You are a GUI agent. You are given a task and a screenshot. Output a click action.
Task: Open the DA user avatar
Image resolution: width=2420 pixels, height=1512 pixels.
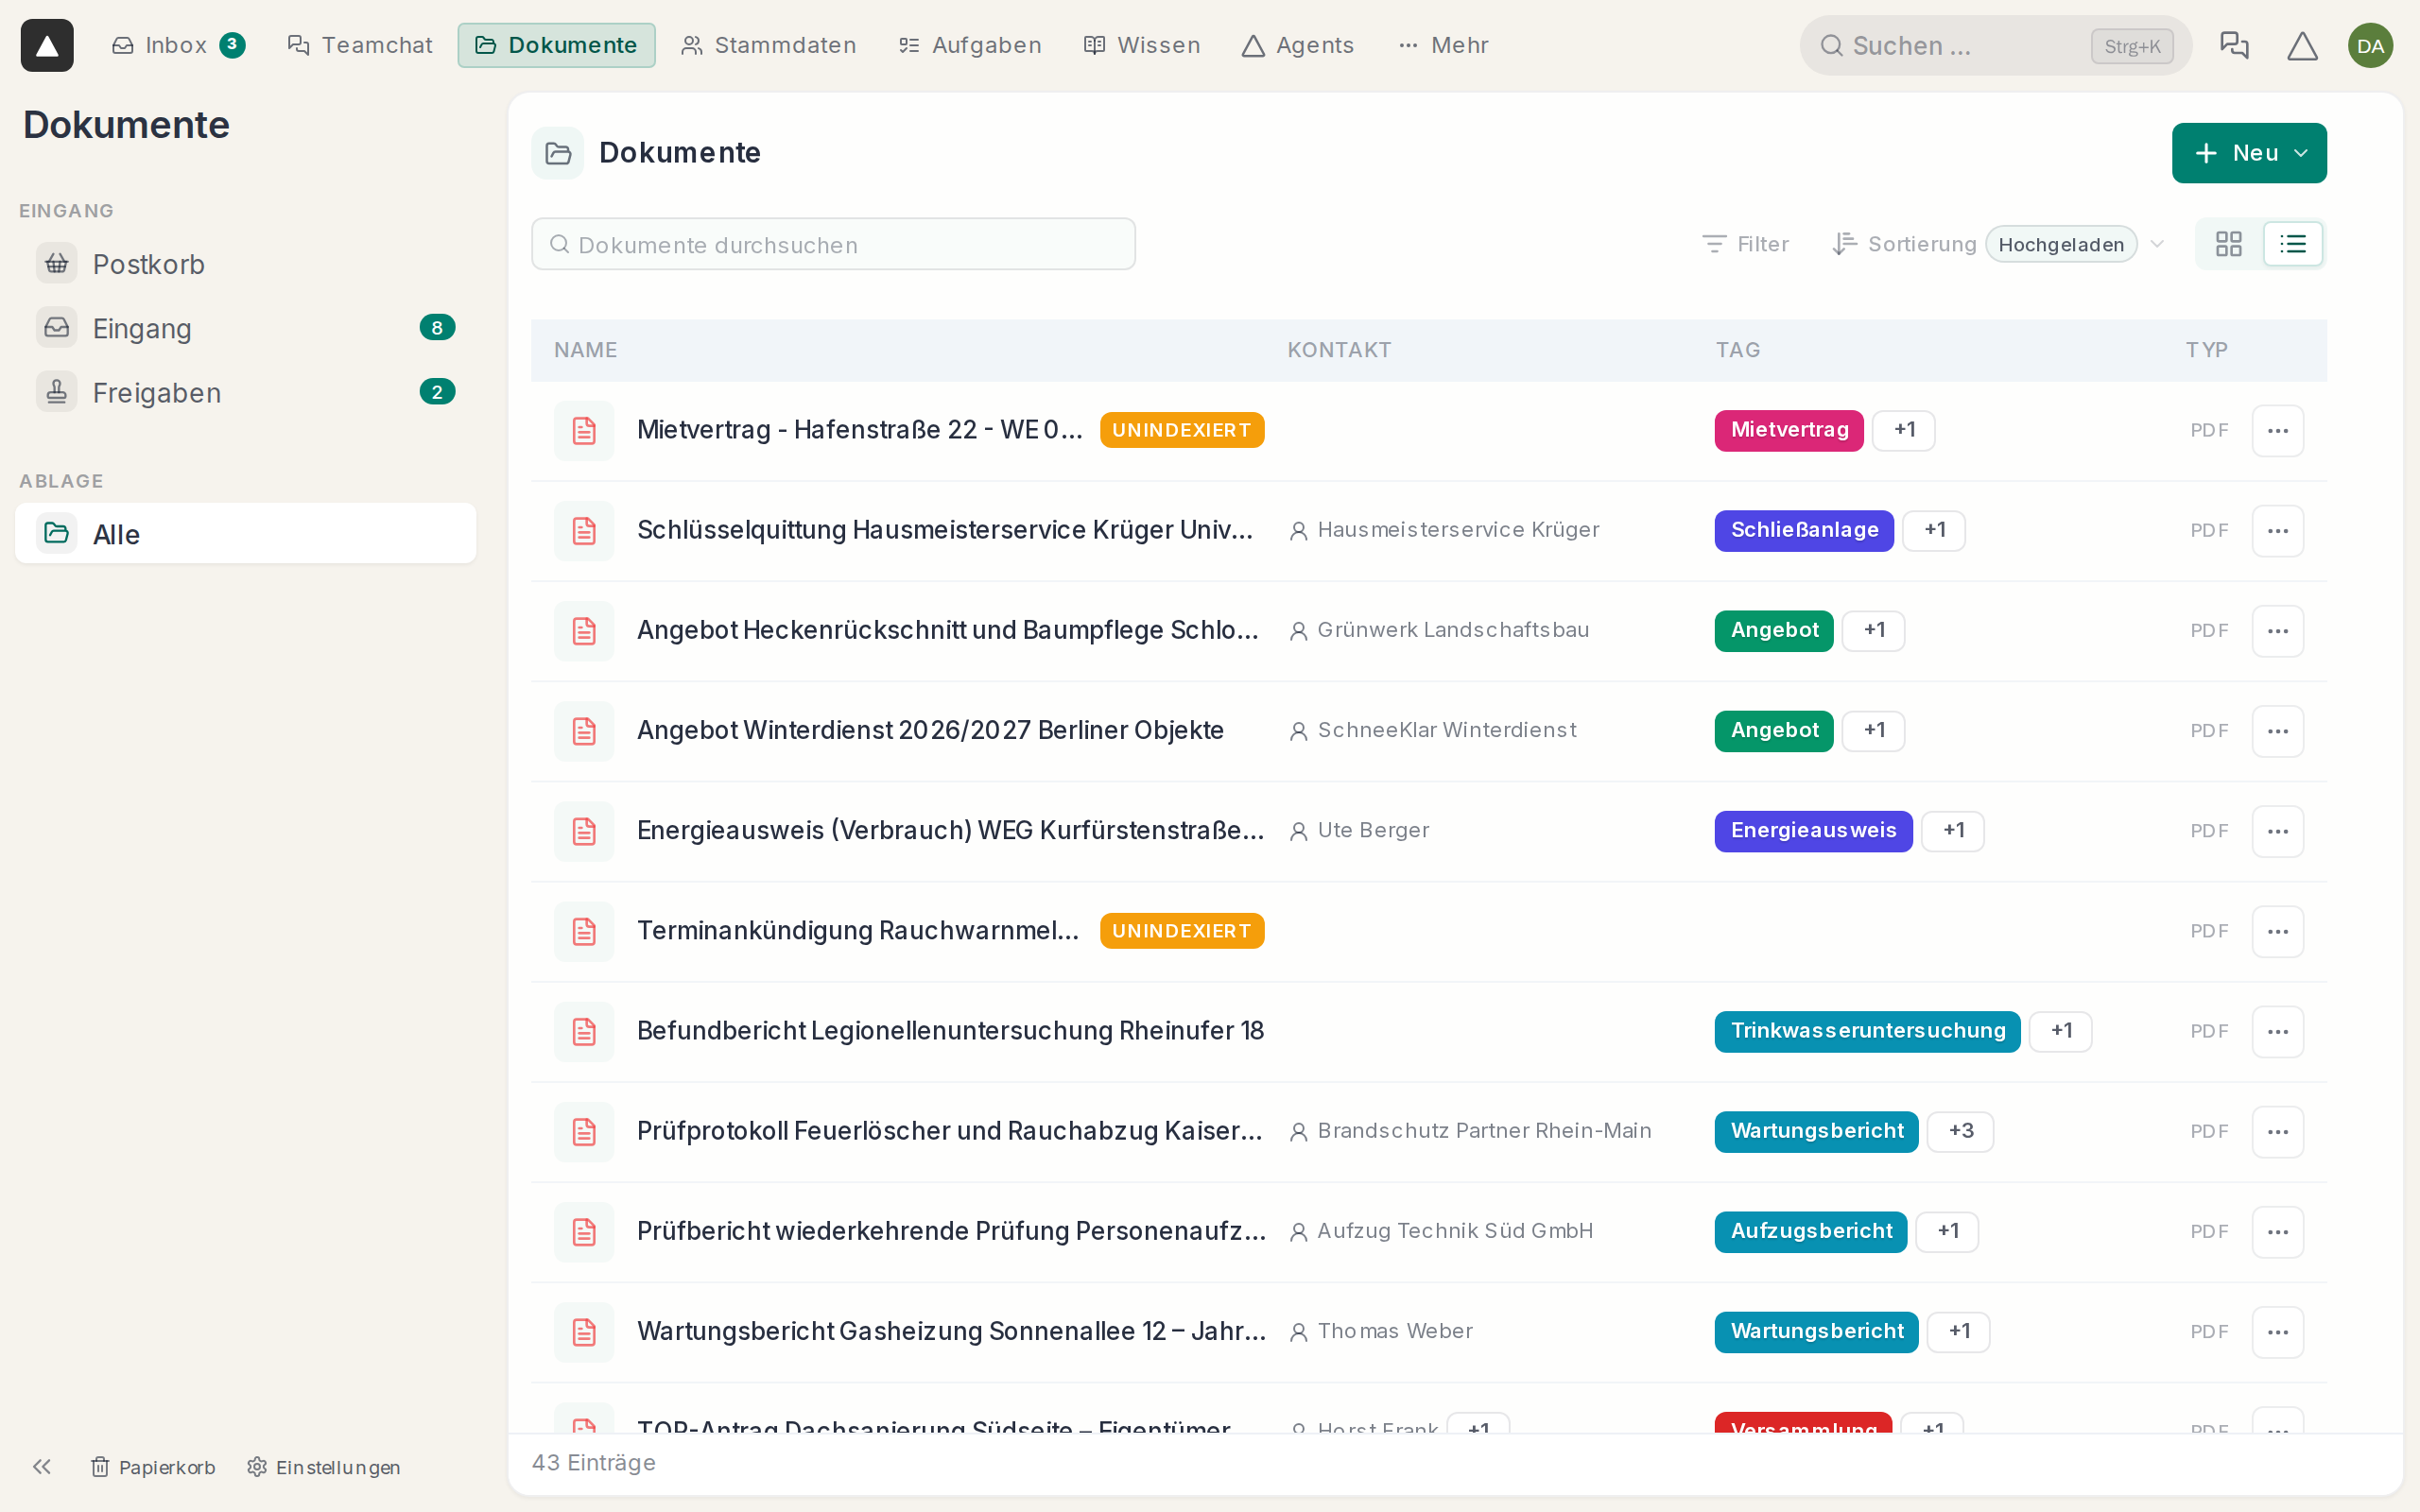tap(2370, 45)
